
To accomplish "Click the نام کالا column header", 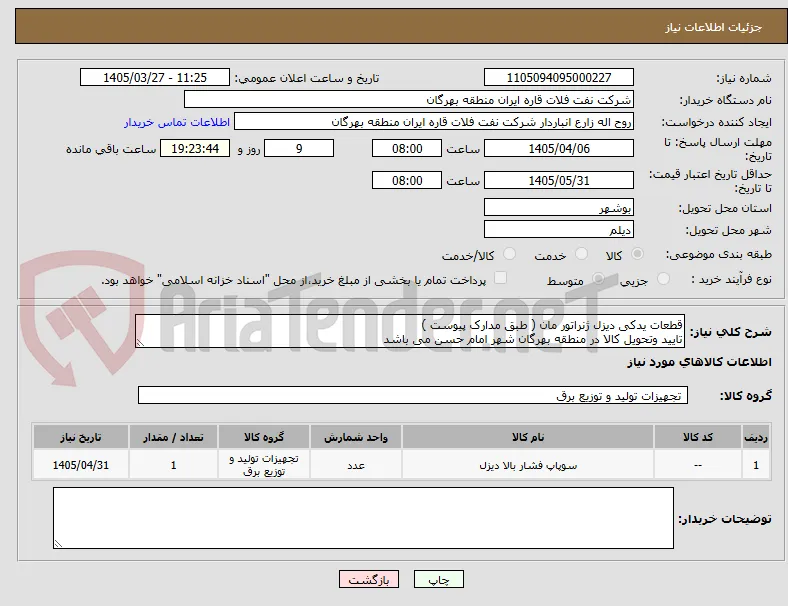I will tap(528, 437).
